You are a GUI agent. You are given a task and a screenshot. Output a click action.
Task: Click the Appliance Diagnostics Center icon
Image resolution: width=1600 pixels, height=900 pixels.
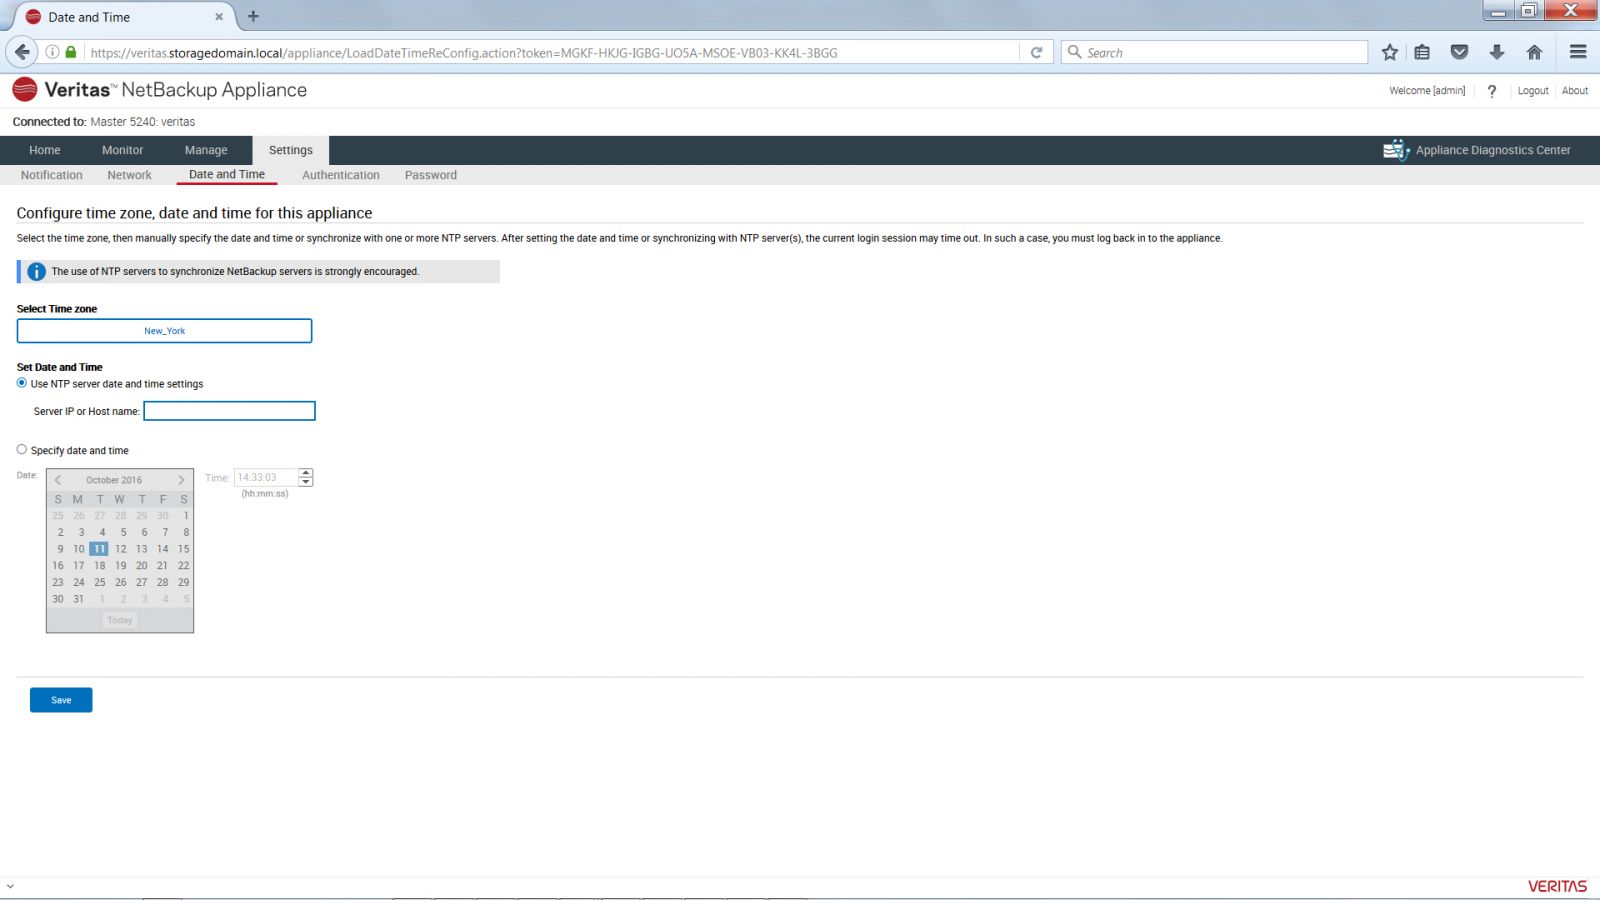pos(1396,150)
